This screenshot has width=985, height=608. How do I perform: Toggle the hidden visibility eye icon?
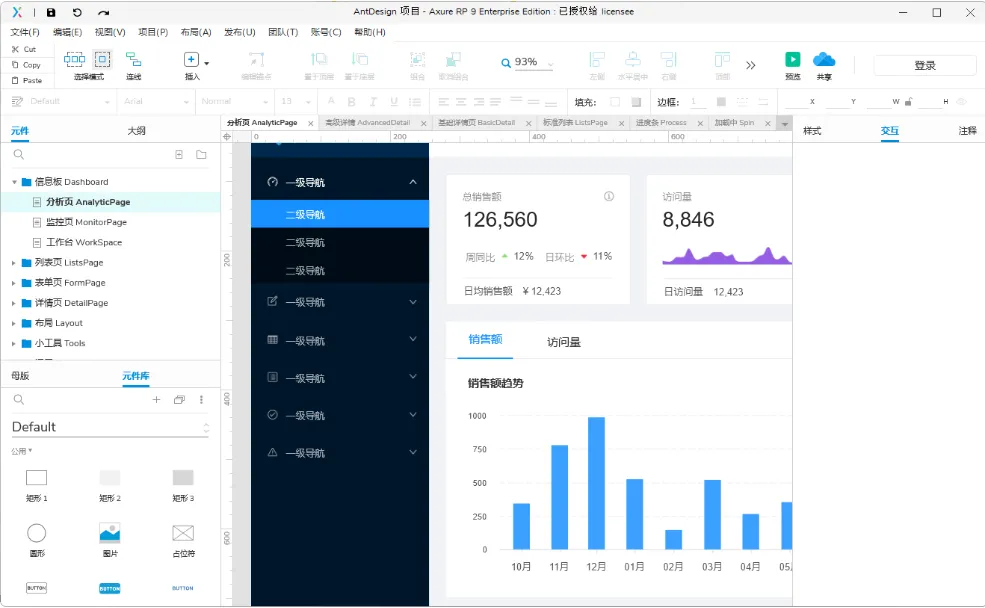tap(961, 101)
